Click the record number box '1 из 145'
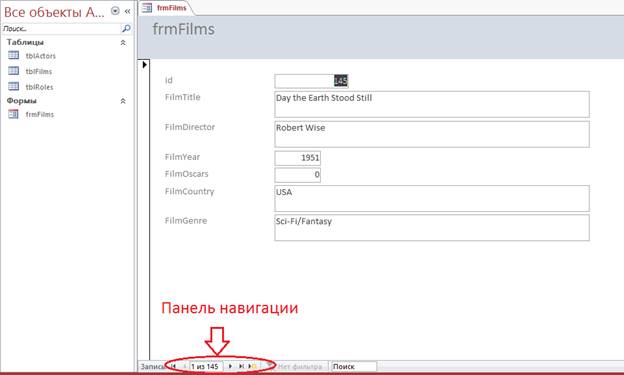Screen dimensions: 624x375 (205, 366)
